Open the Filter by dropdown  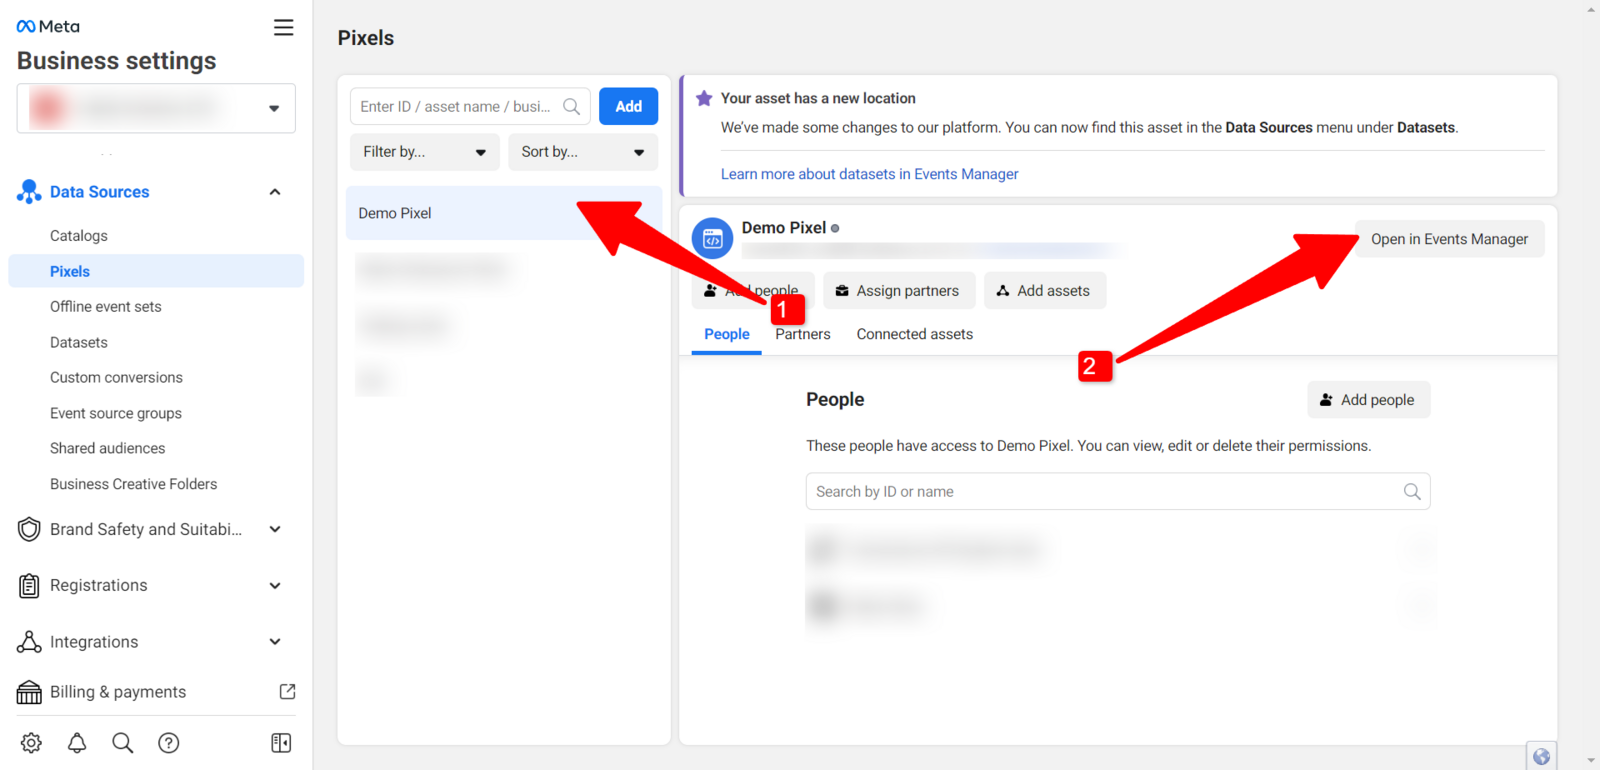(424, 152)
